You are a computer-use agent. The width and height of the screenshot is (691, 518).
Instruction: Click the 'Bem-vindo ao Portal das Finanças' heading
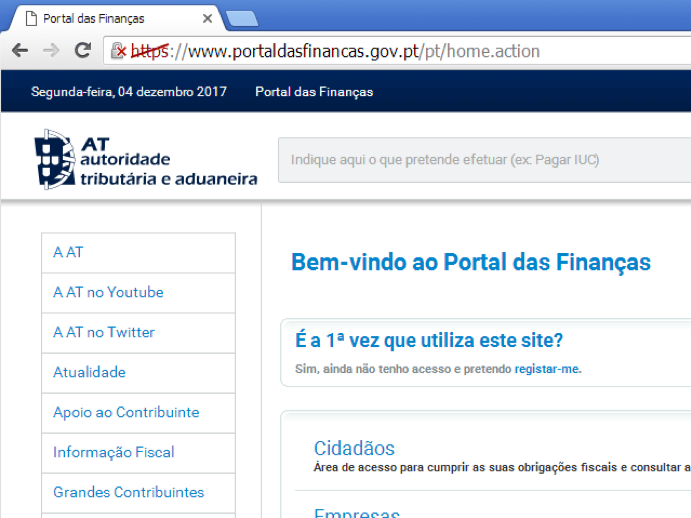tap(471, 262)
